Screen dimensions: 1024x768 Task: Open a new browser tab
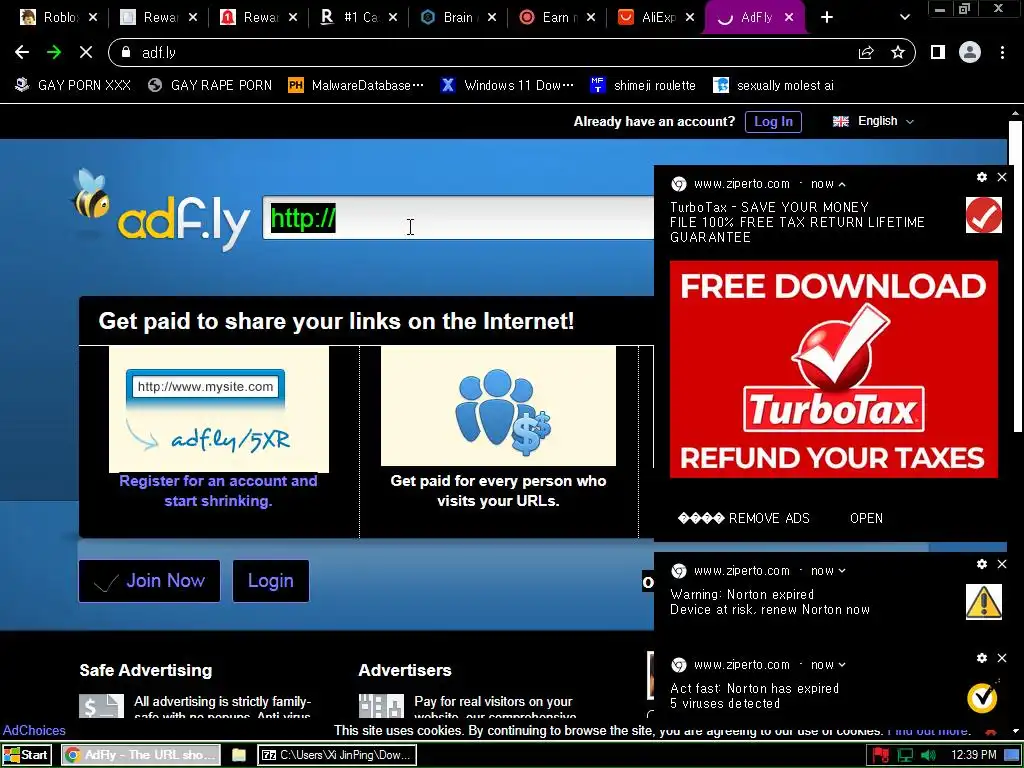[827, 18]
